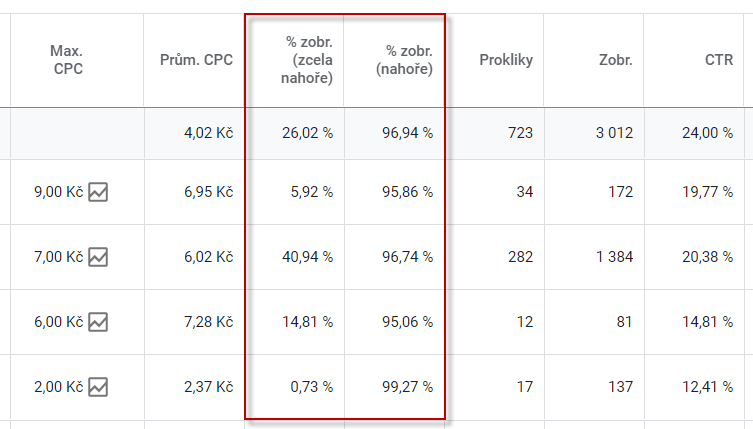This screenshot has height=429, width=753.
Task: Sort table by CTR column header
Action: point(719,60)
